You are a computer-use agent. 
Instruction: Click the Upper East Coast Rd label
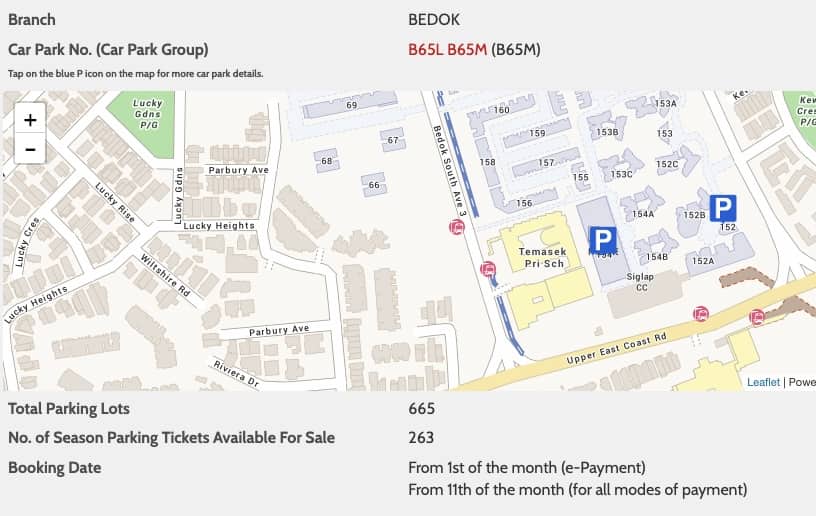[x=616, y=349]
